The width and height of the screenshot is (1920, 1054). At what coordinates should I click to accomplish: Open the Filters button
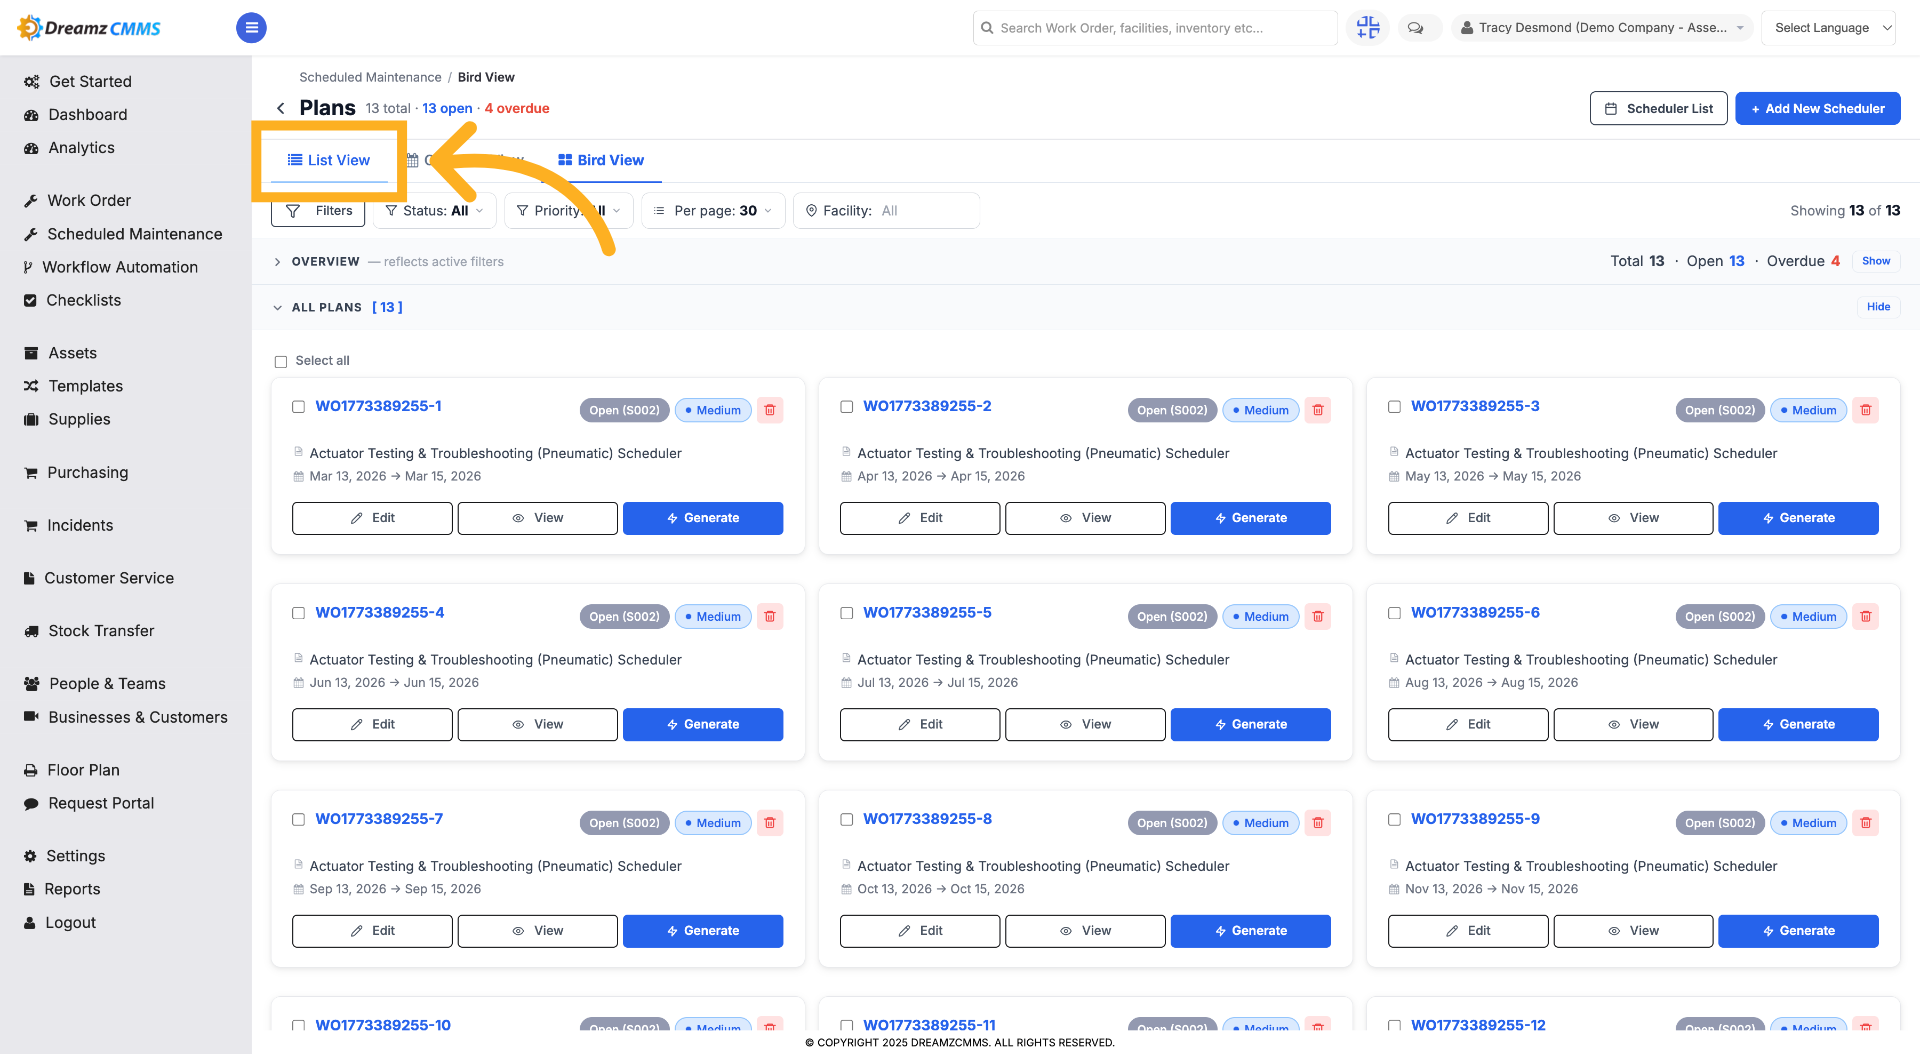319,211
